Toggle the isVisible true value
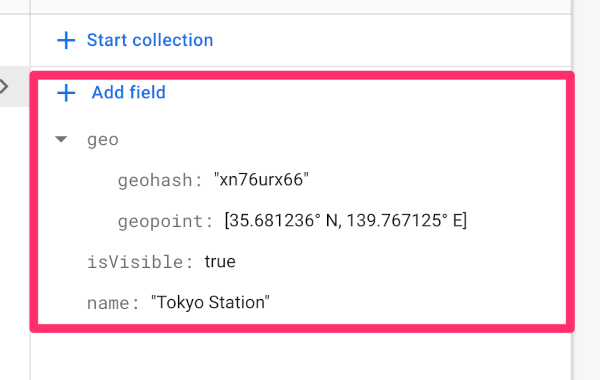This screenshot has width=600, height=380. pyautogui.click(x=220, y=262)
